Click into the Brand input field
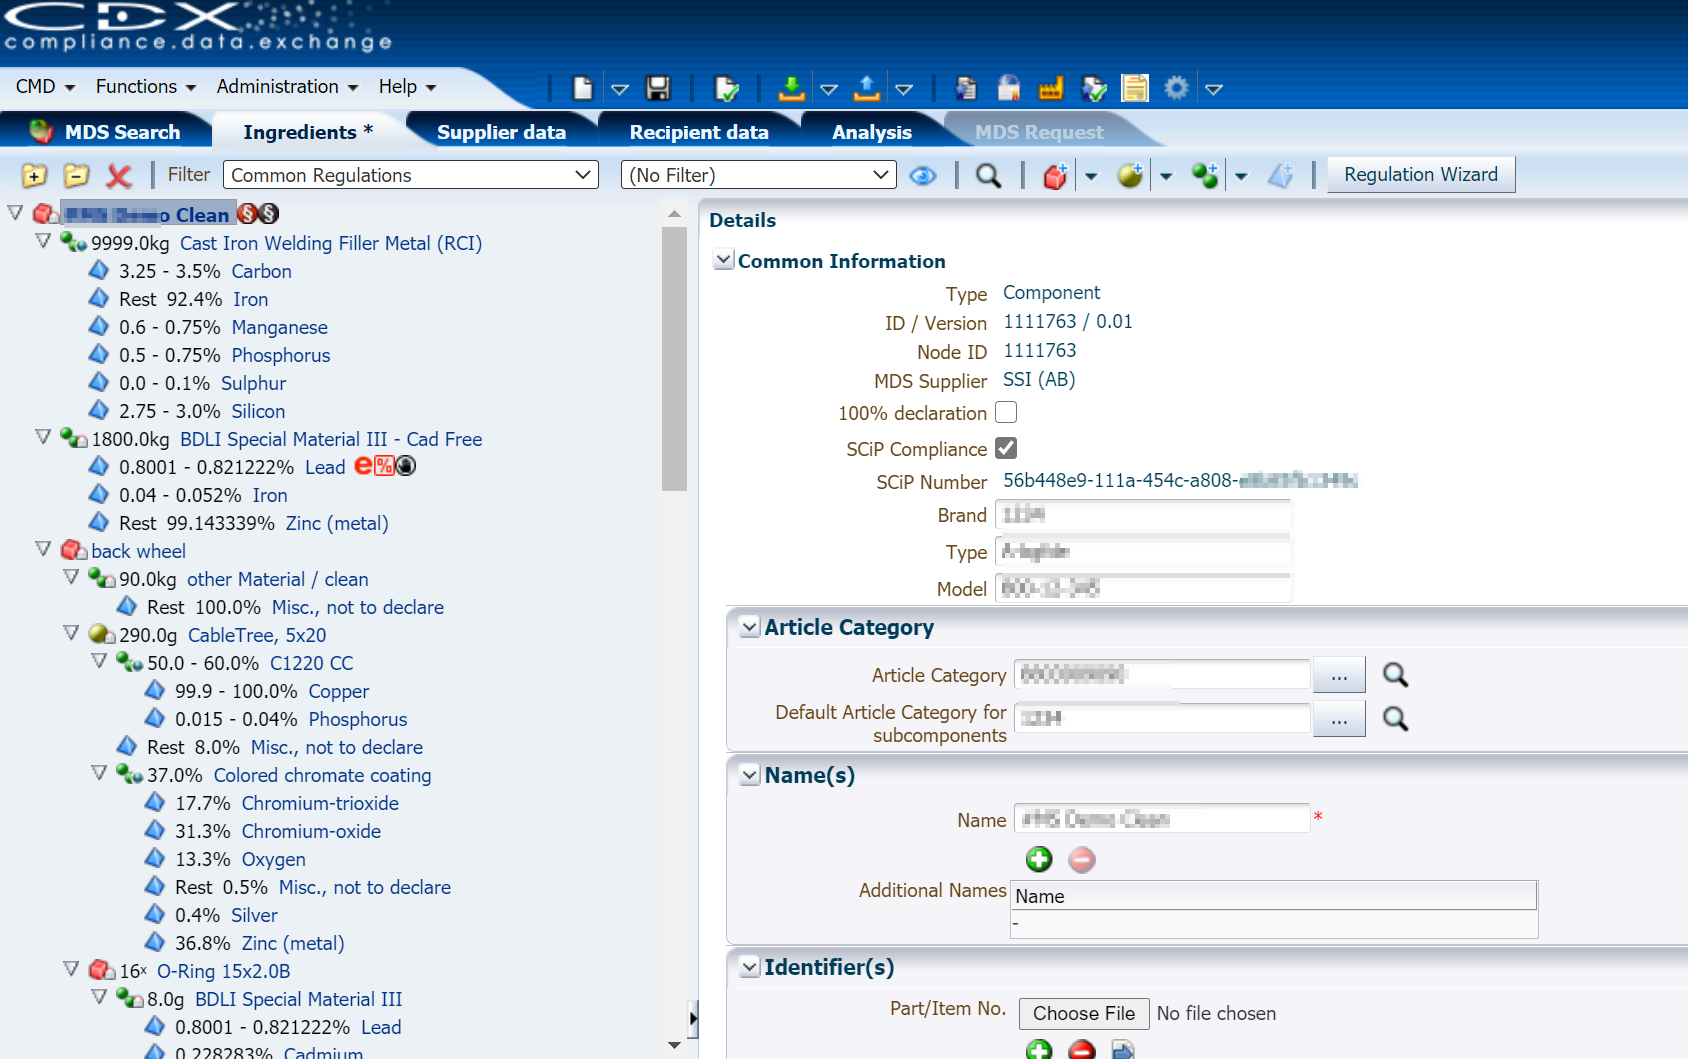The height and width of the screenshot is (1059, 1688). coord(1143,514)
